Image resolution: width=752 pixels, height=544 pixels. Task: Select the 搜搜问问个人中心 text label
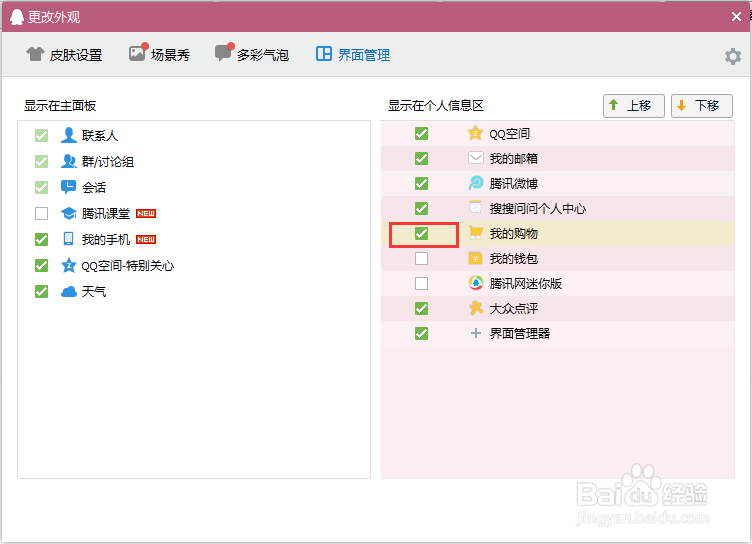pyautogui.click(x=538, y=209)
